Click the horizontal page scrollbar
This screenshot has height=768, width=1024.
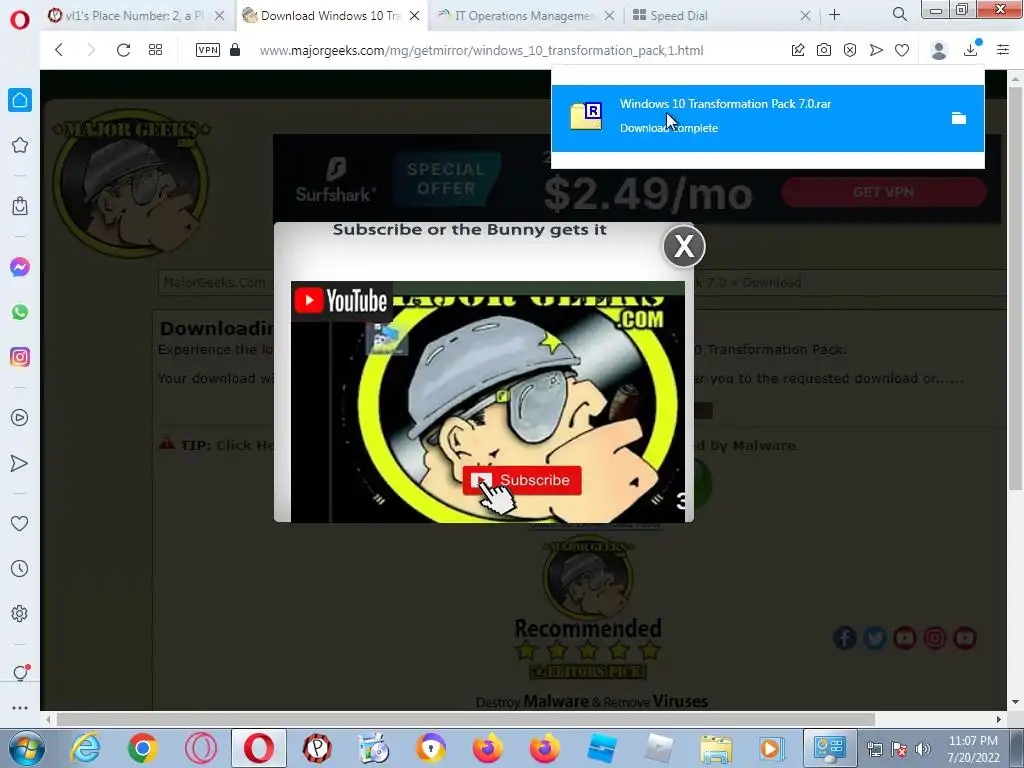(x=466, y=719)
